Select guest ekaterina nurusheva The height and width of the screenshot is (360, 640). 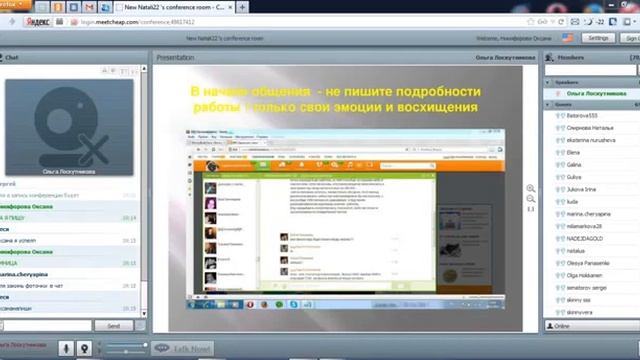(591, 140)
